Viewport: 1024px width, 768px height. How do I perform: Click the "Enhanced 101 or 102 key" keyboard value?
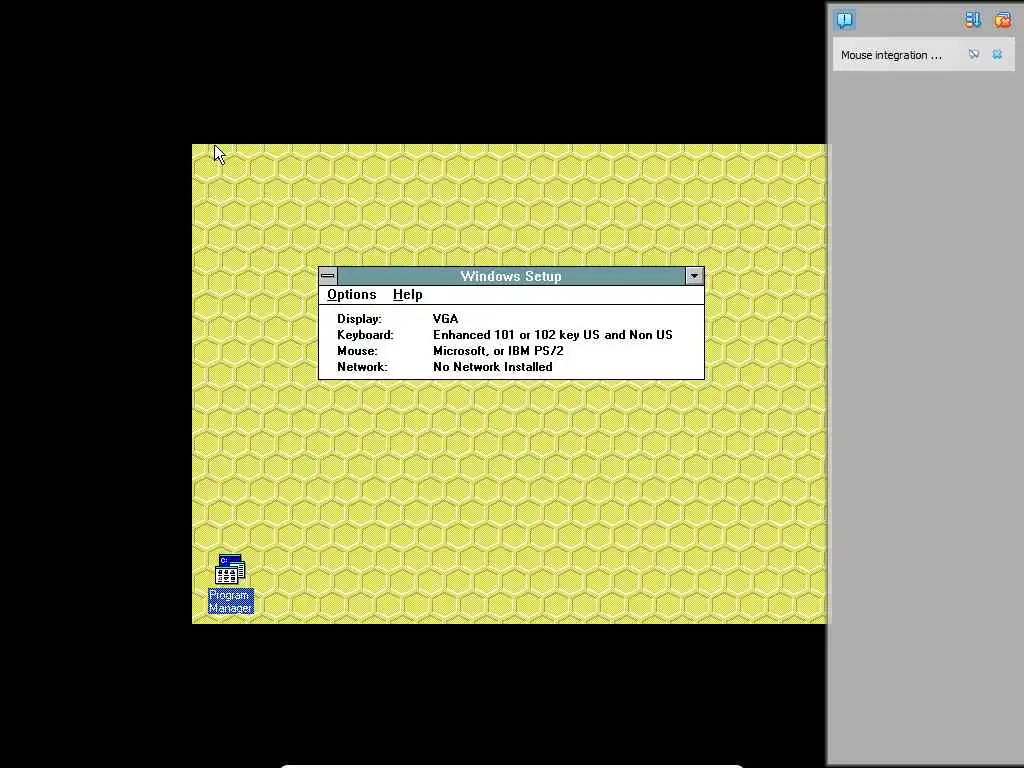tap(552, 334)
